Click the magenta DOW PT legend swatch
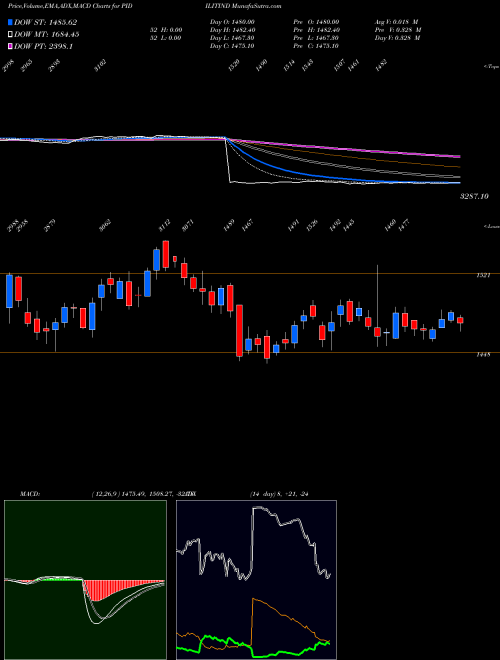Viewport: 500px width, 660px height. click(10, 46)
